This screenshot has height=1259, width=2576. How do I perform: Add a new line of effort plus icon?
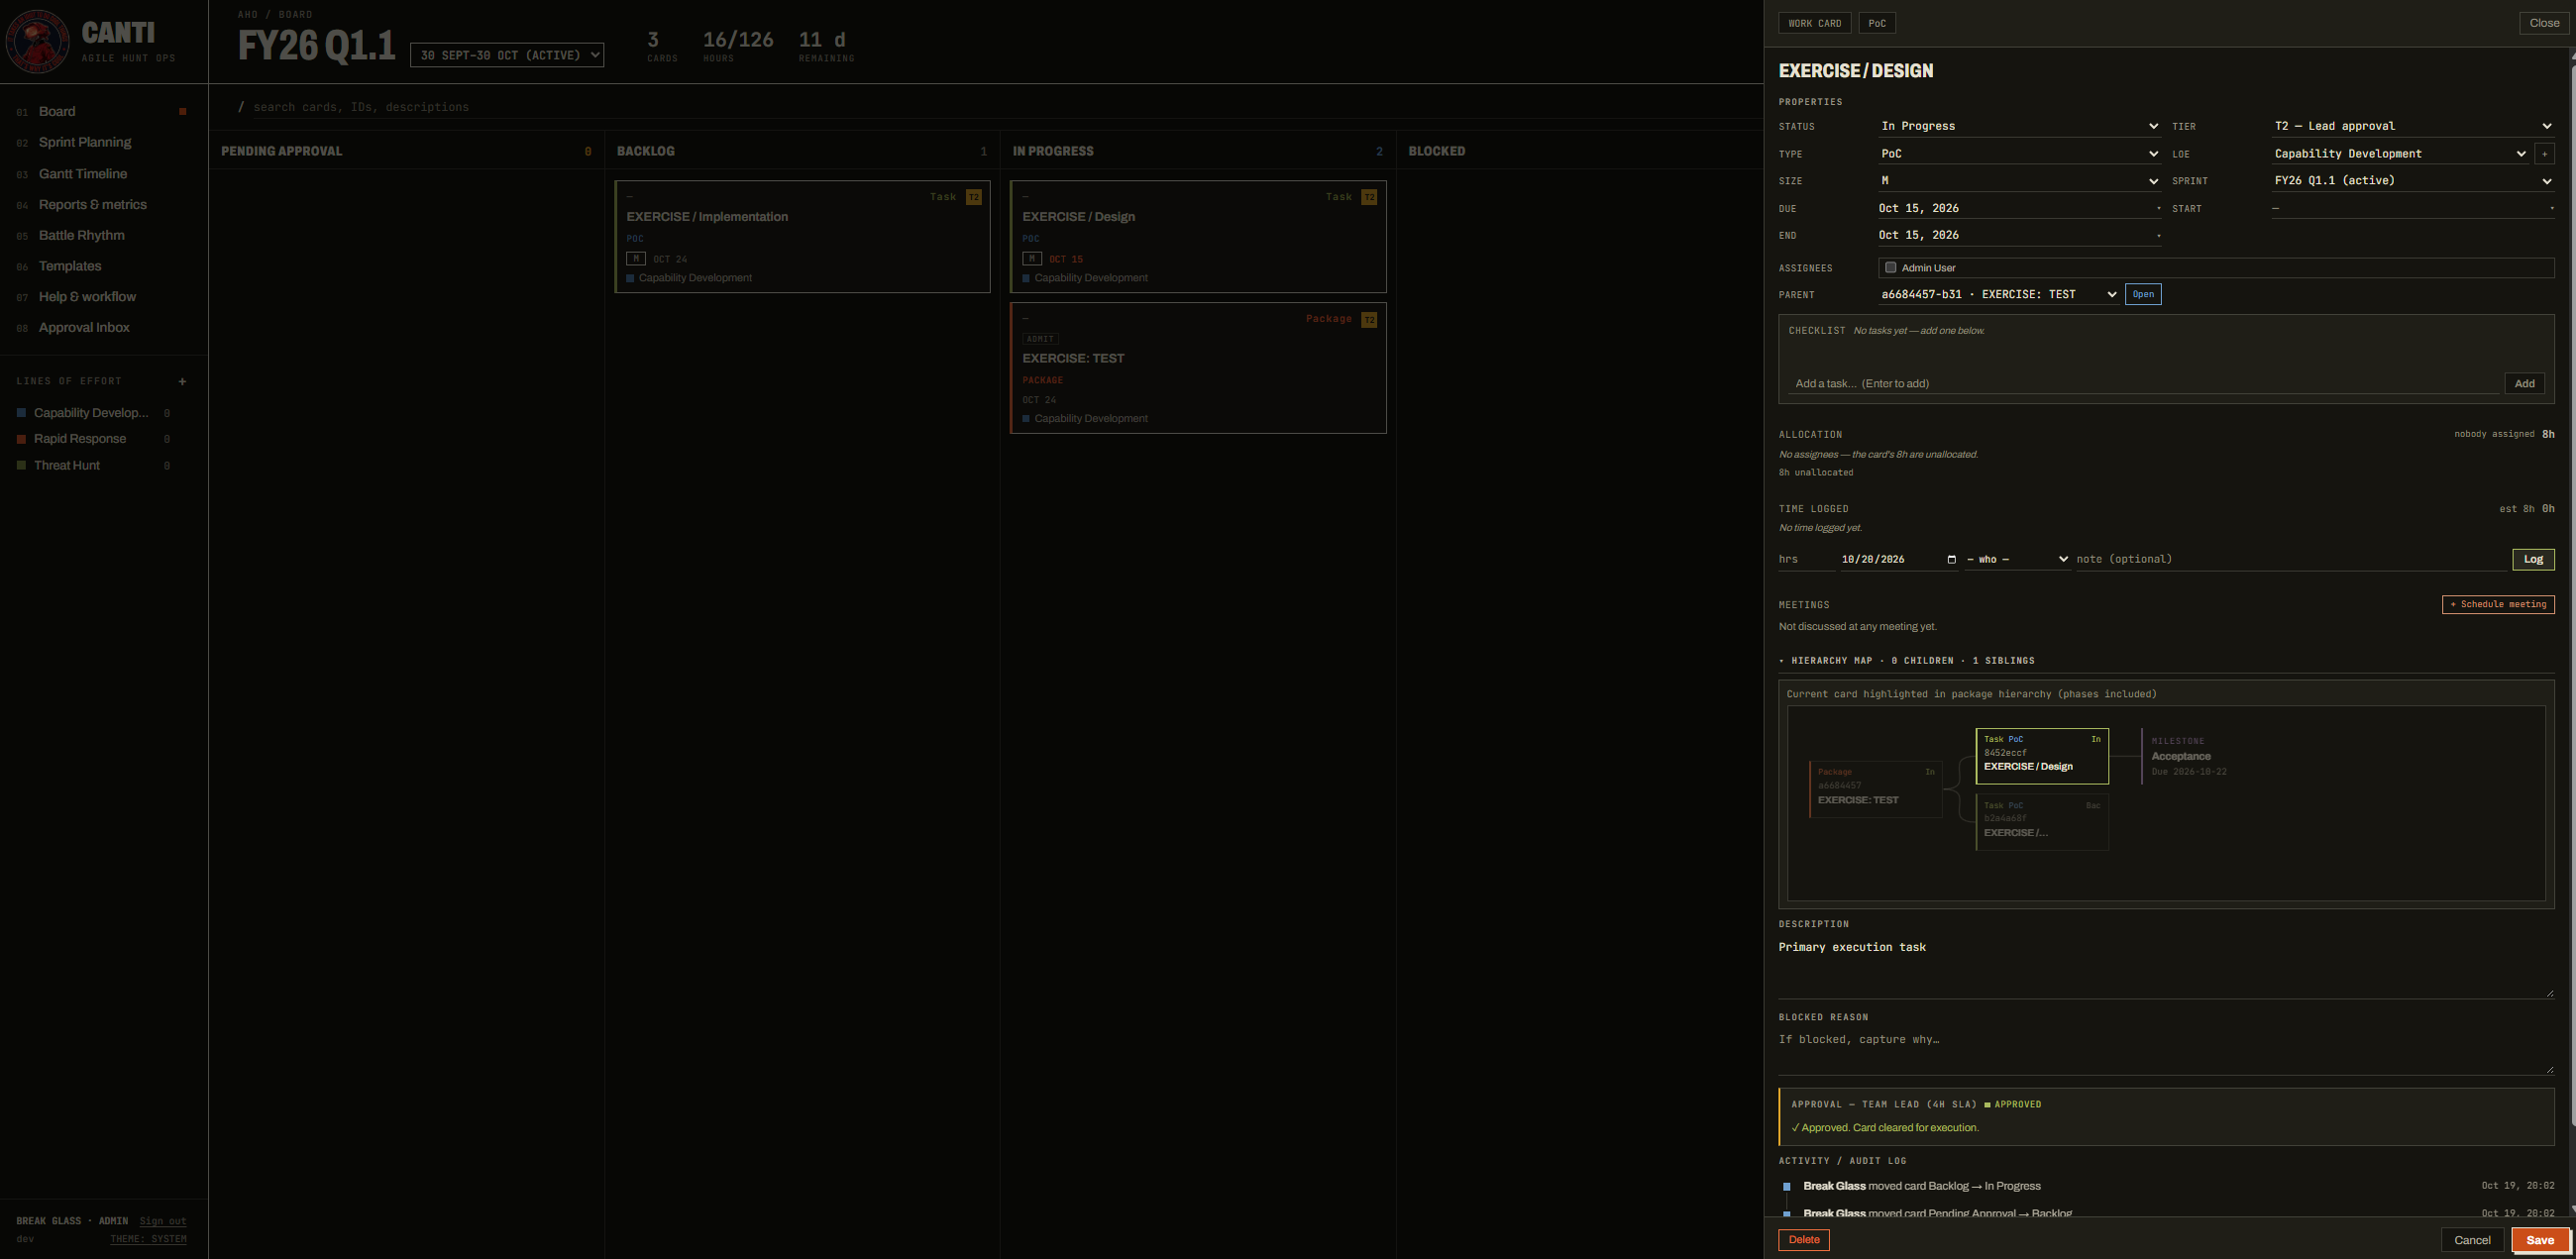[x=182, y=381]
